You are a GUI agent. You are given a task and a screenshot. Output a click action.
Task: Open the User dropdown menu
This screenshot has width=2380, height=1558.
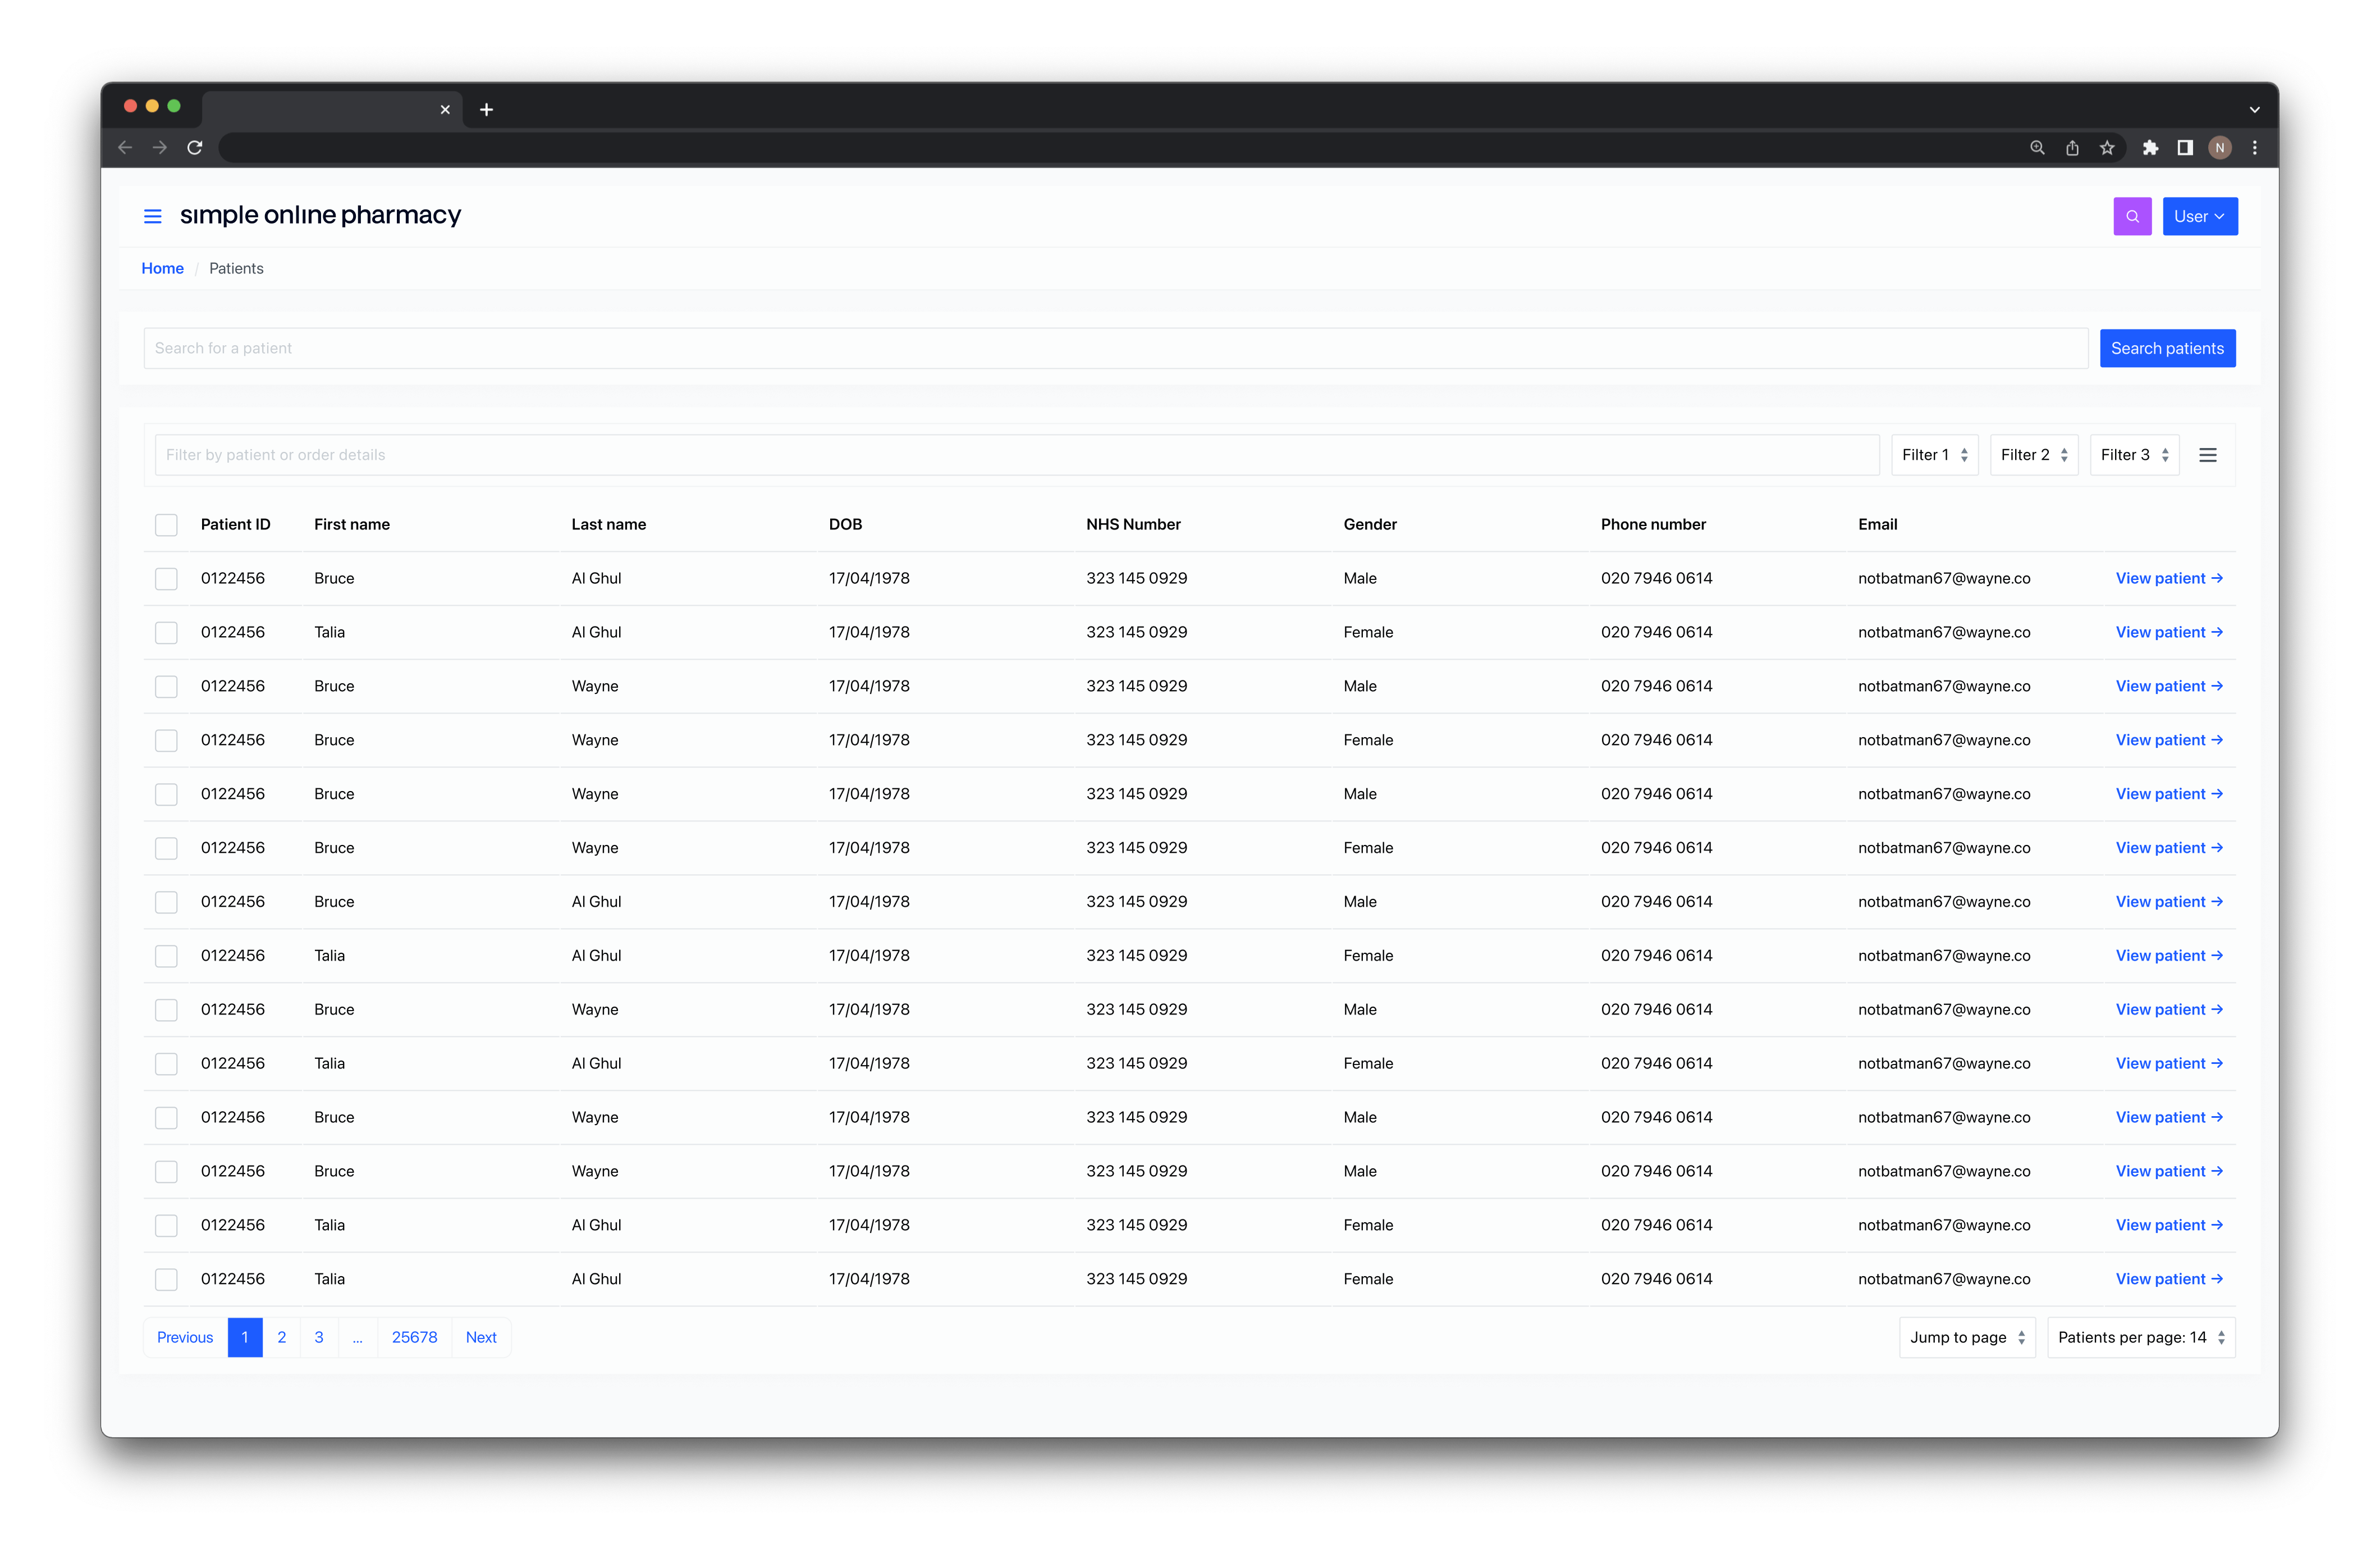tap(2199, 216)
